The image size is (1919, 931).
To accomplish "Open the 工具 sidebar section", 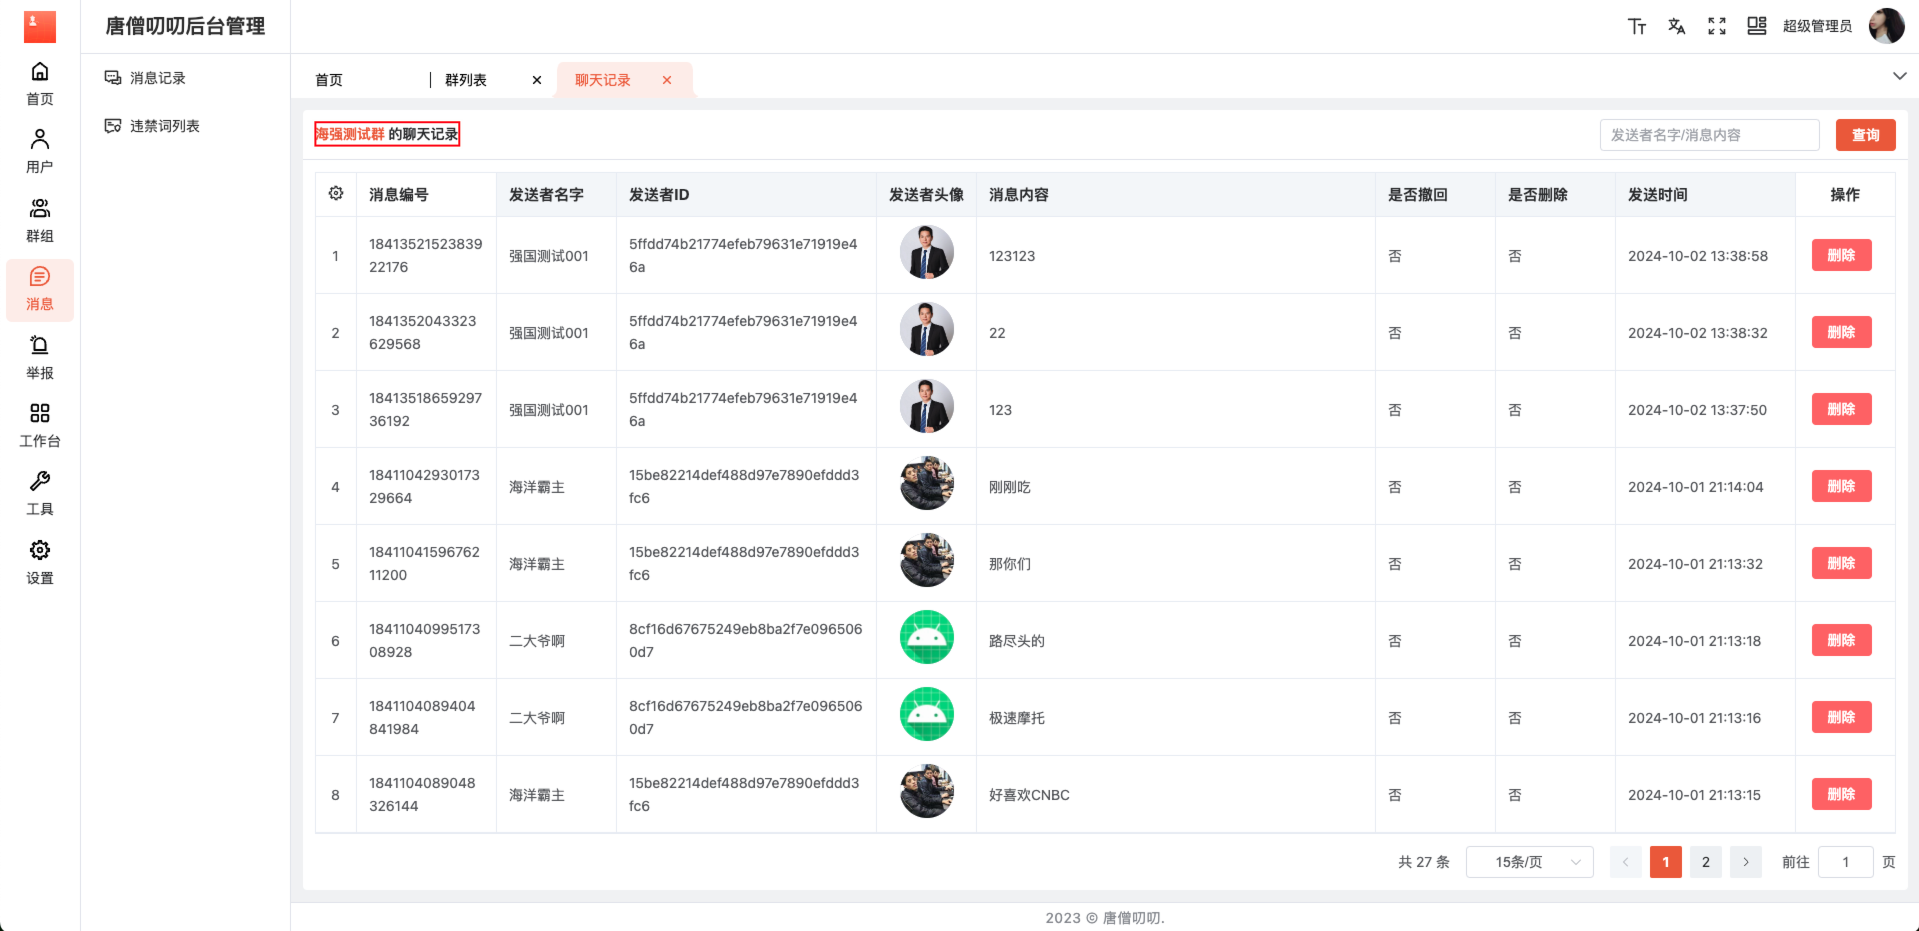I will (40, 492).
